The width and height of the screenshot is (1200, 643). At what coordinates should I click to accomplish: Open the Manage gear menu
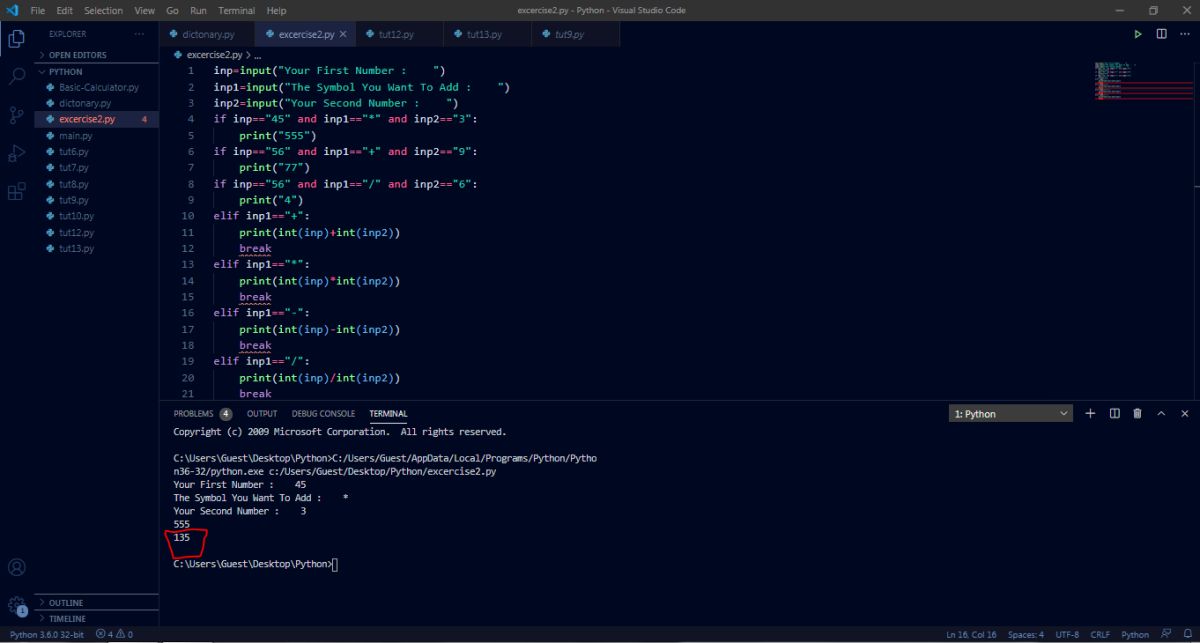pos(16,605)
